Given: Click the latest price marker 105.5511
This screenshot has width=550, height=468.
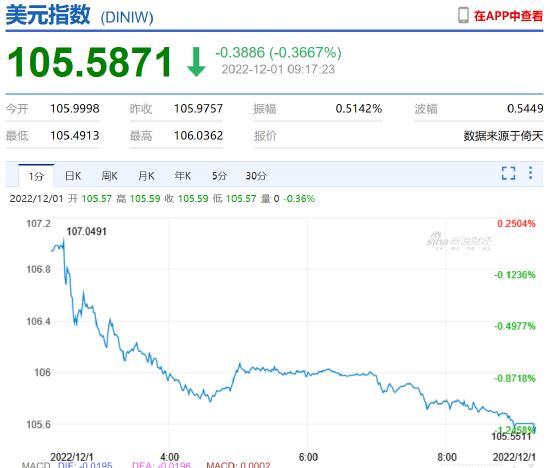Looking at the screenshot, I should point(511,436).
